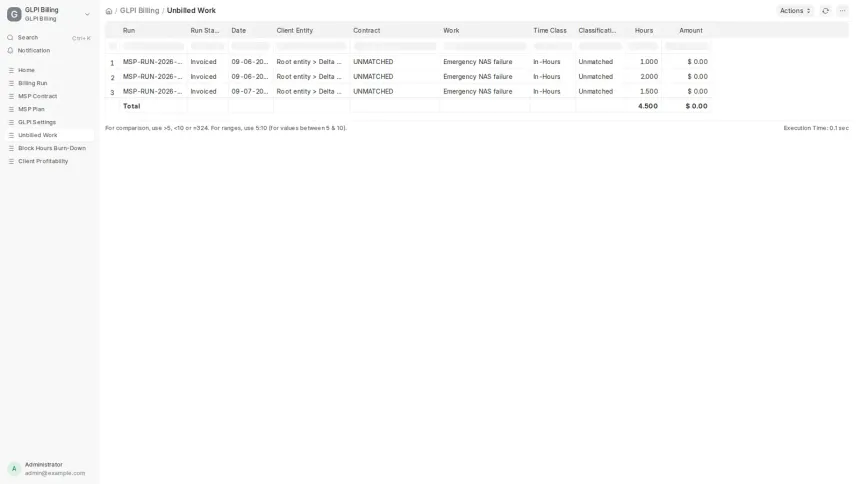This screenshot has height=484, width=860.
Task: Click the Amount column header
Action: 687,31
